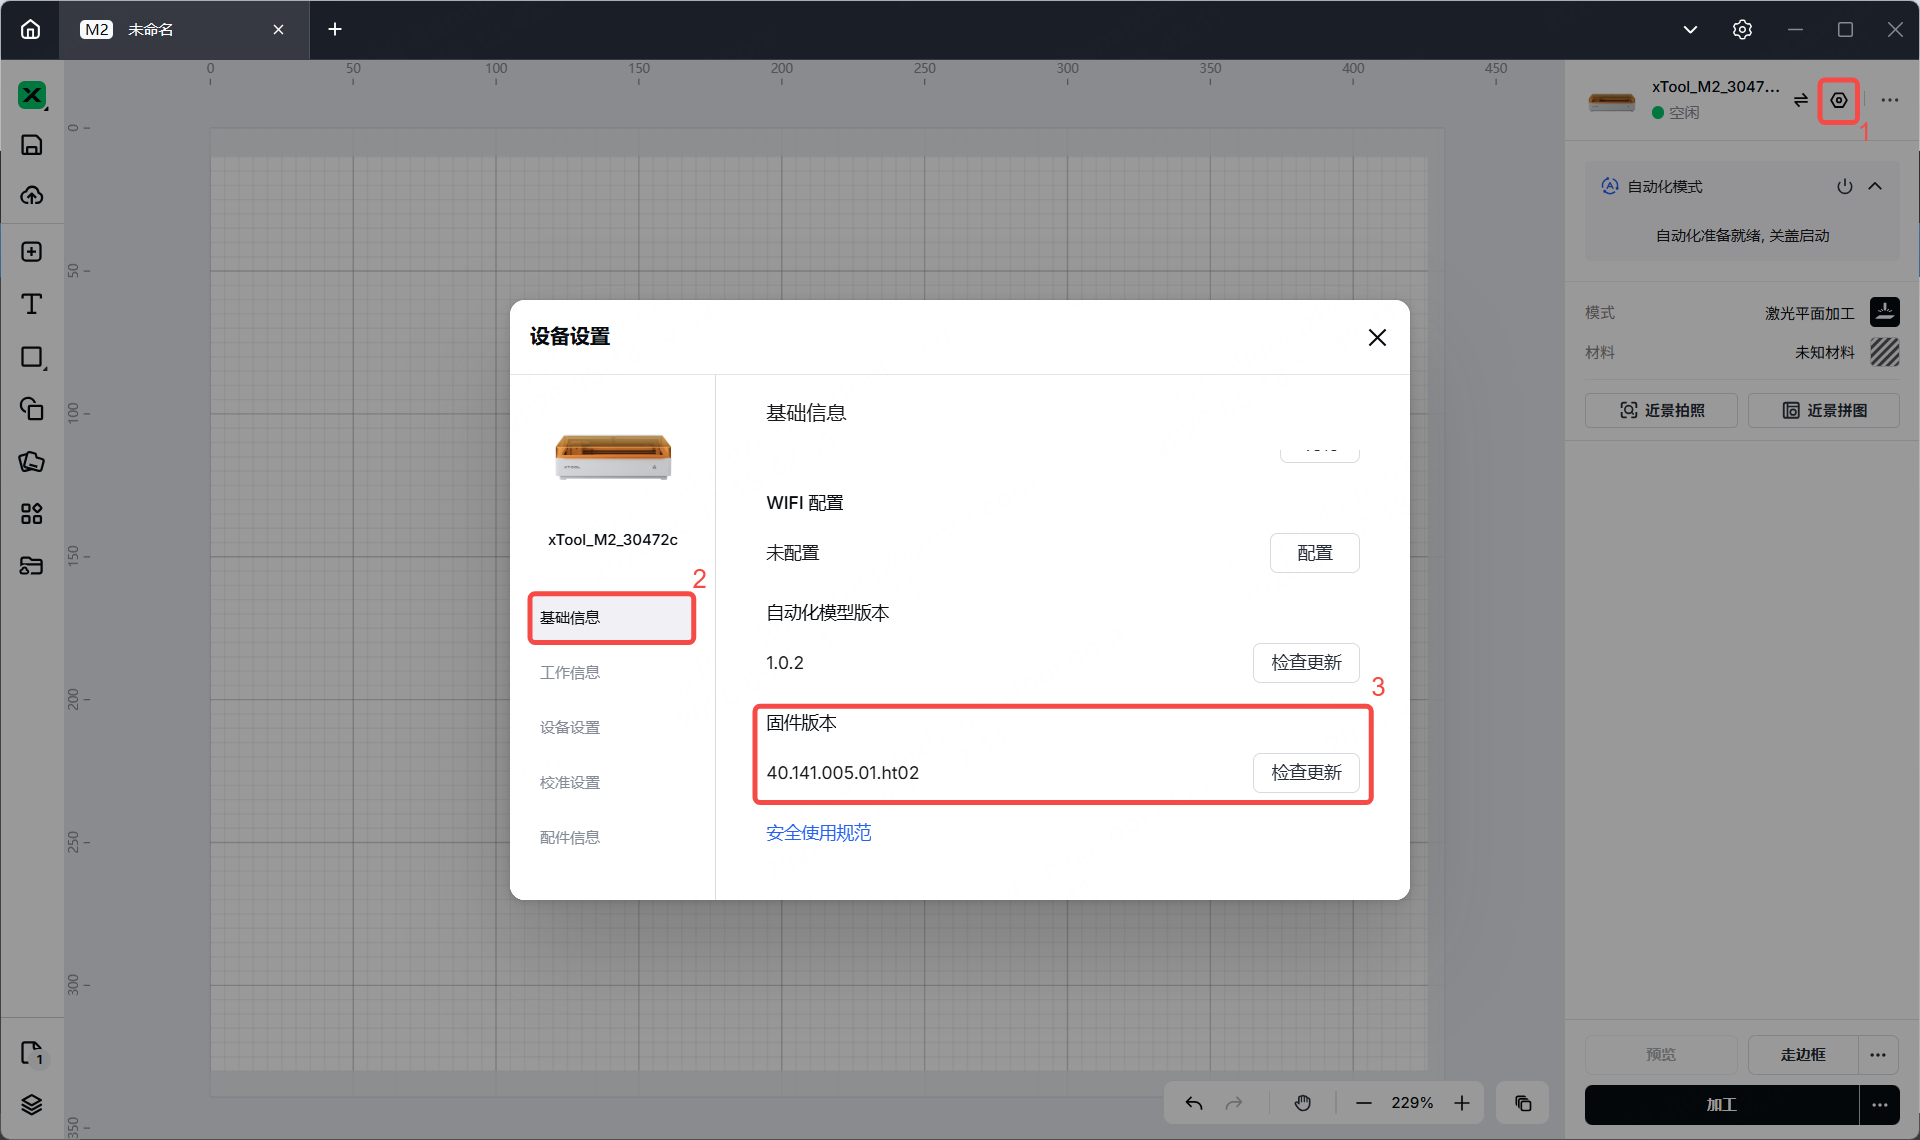Open more device options ellipsis
Image resolution: width=1920 pixels, height=1140 pixels.
click(x=1890, y=100)
